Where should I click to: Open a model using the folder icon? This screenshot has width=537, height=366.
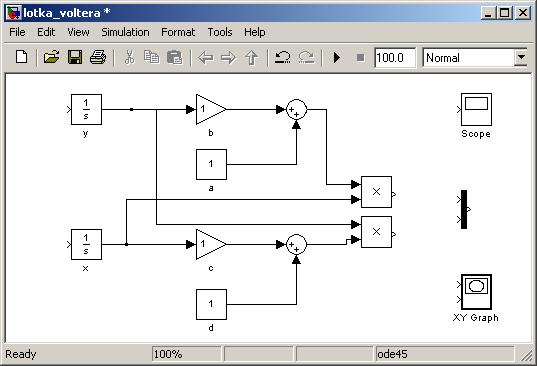(x=51, y=57)
